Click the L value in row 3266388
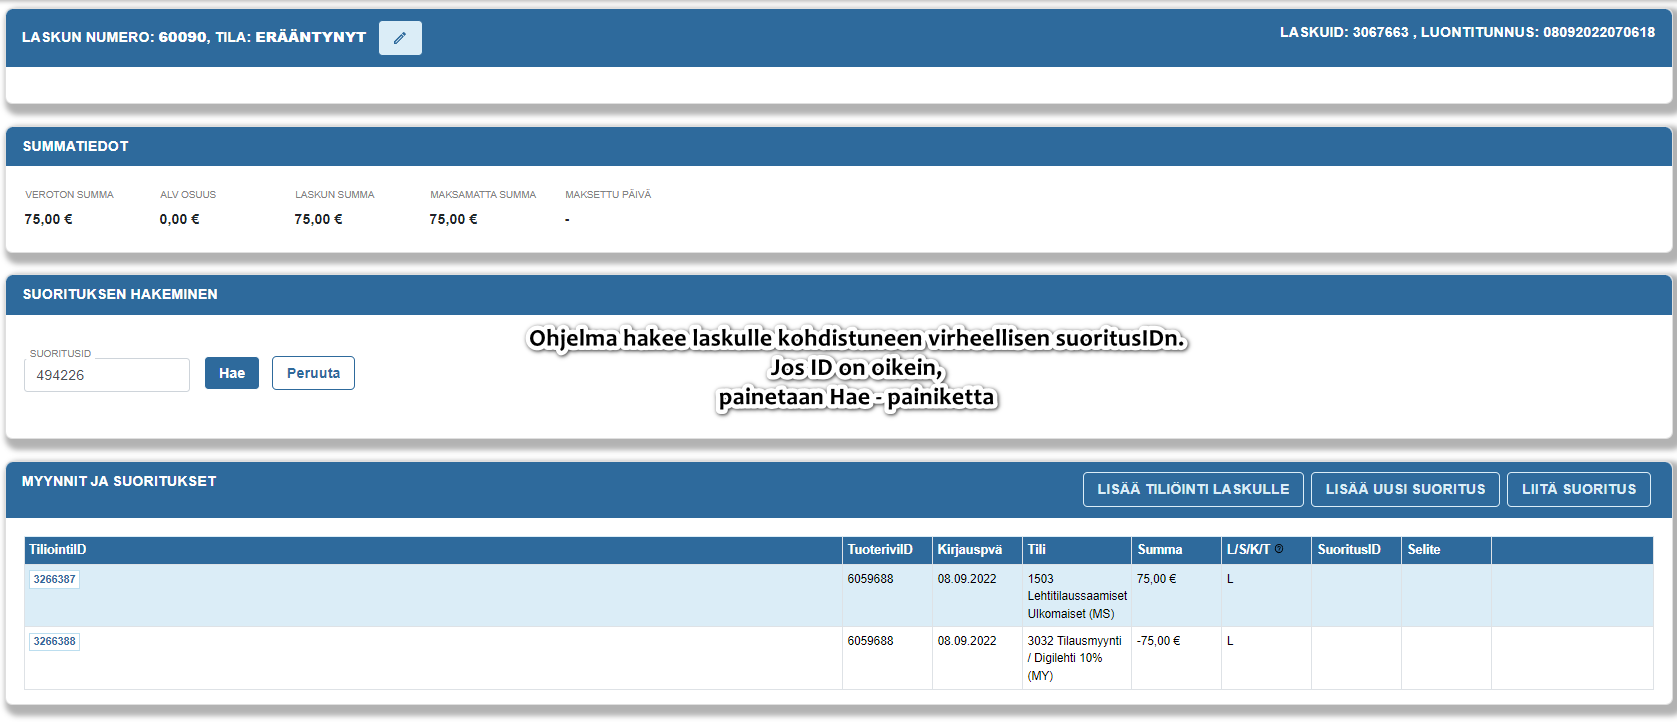1677x722 pixels. tap(1230, 641)
